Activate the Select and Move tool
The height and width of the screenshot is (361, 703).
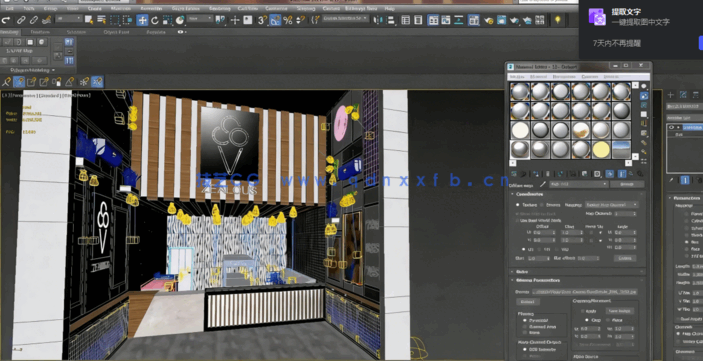[142, 20]
